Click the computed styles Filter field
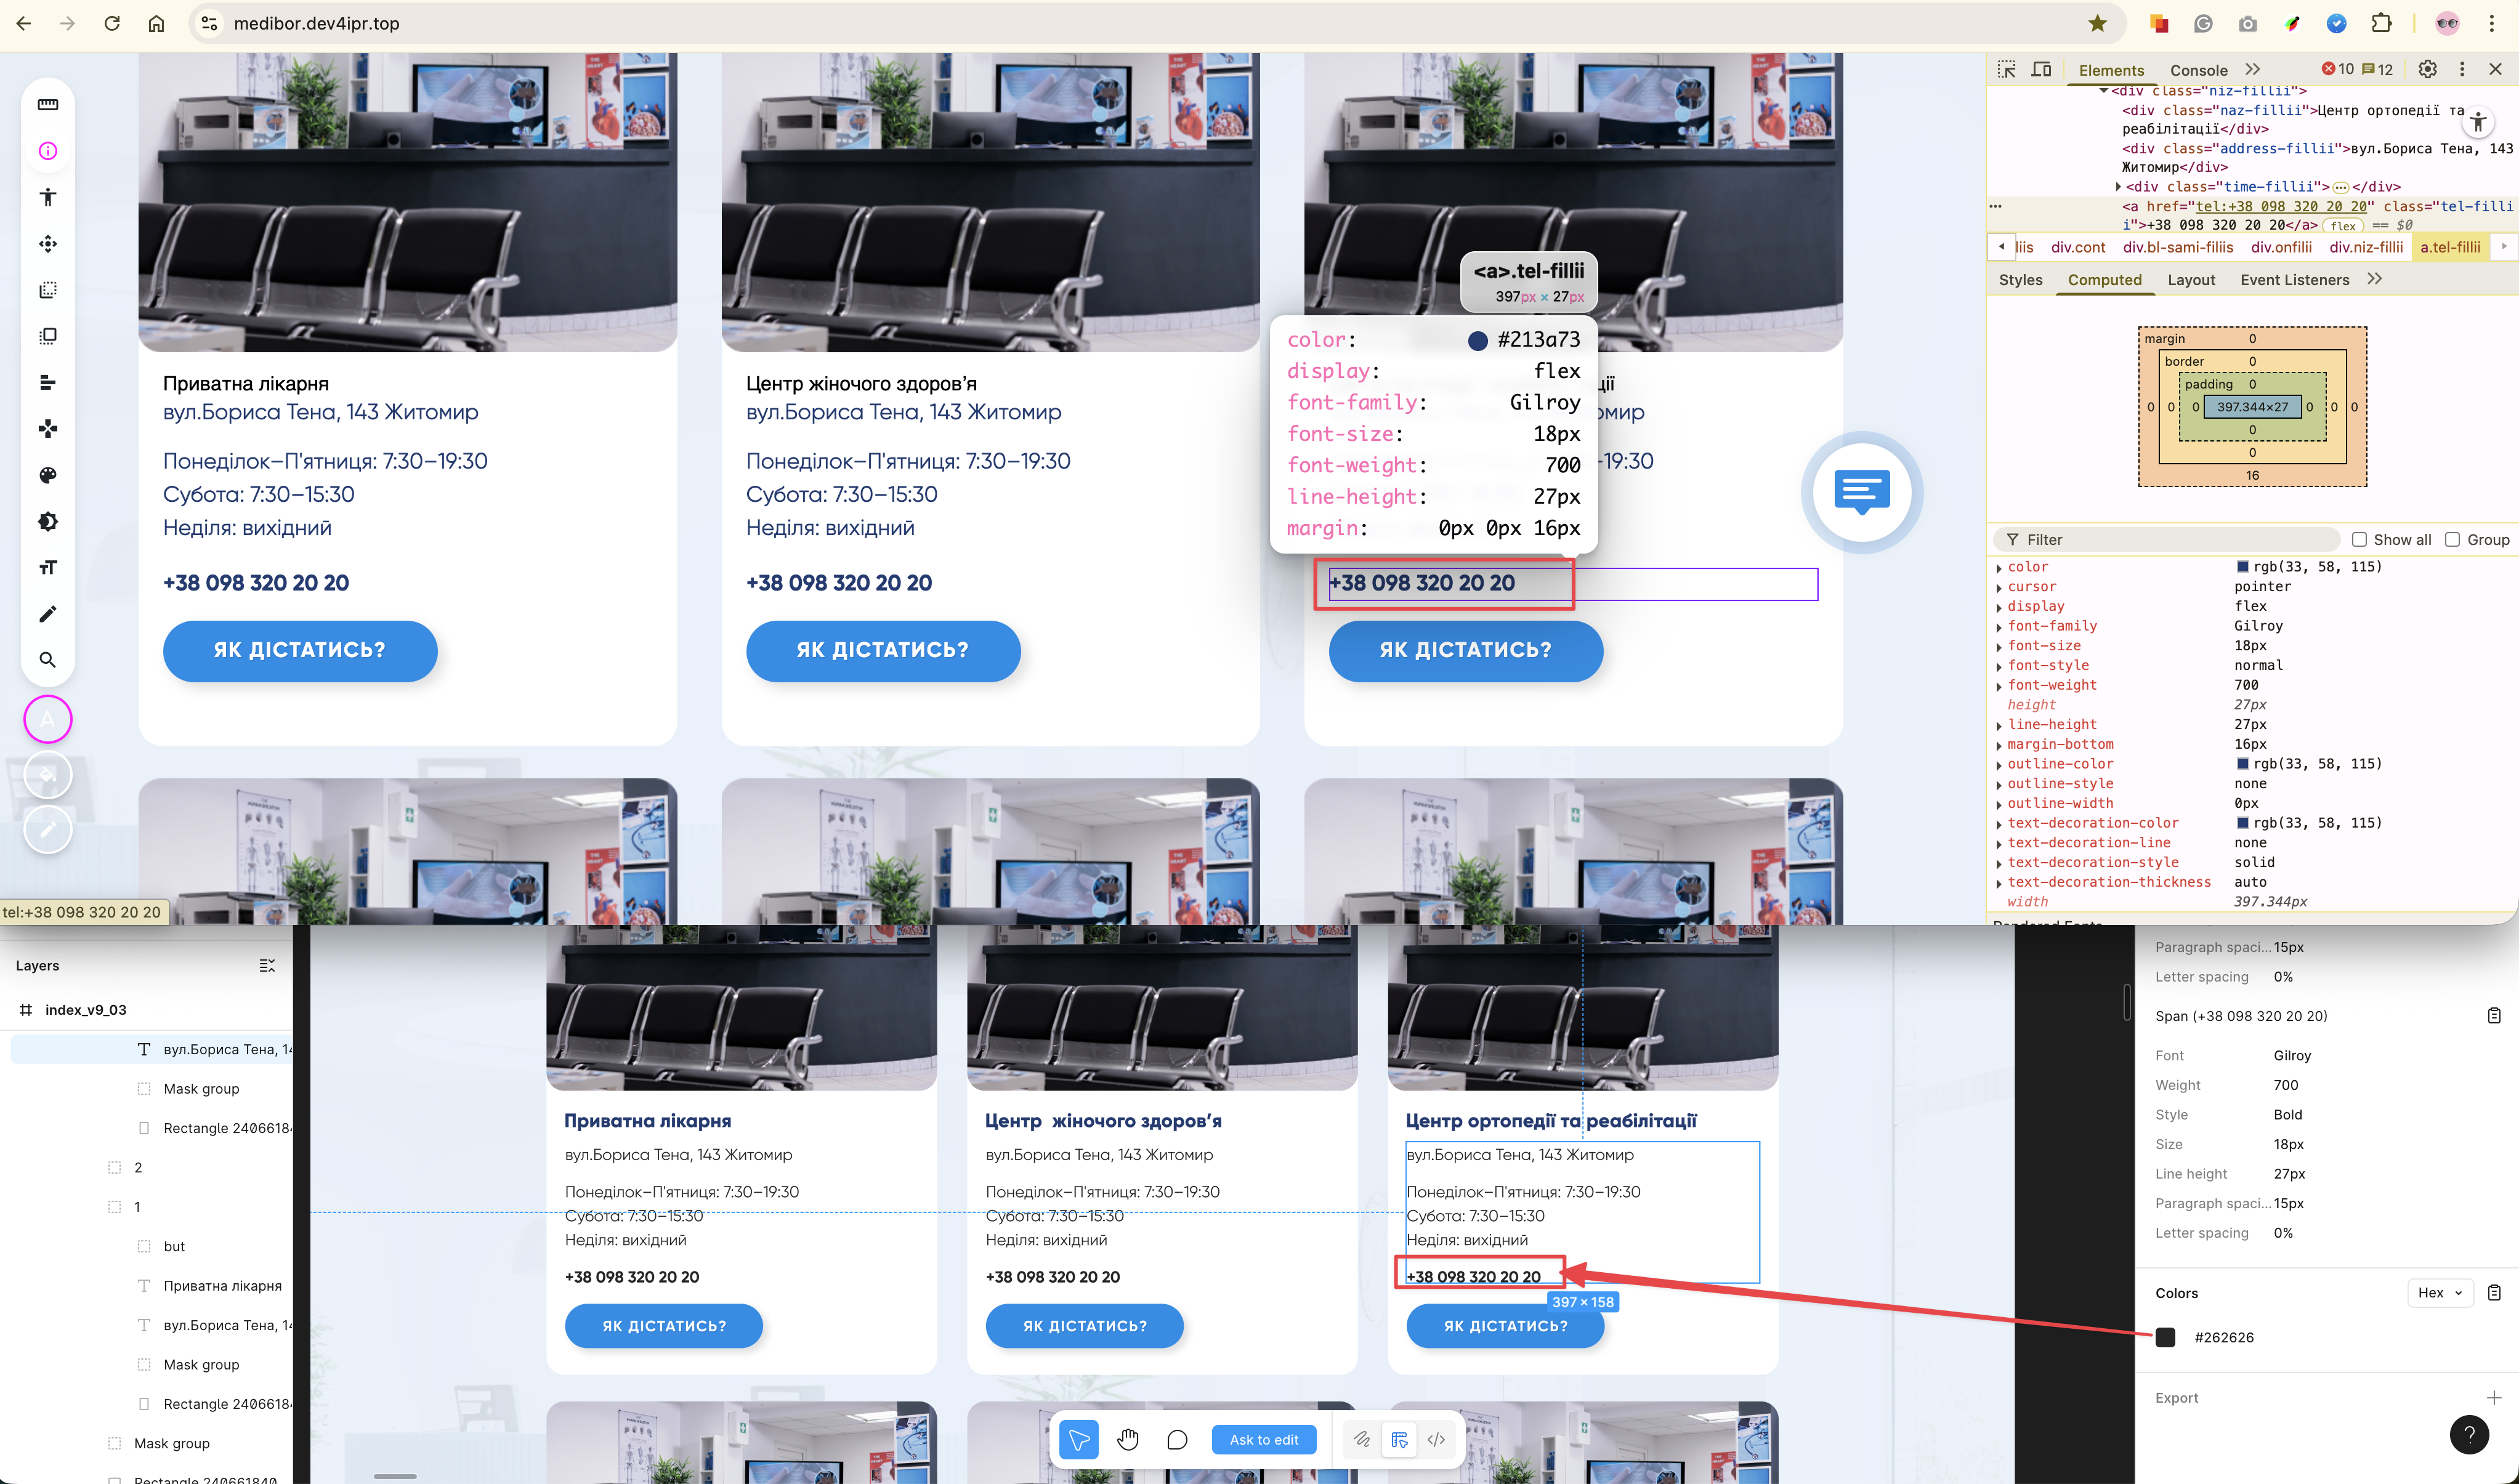The image size is (2519, 1484). coord(2170,539)
